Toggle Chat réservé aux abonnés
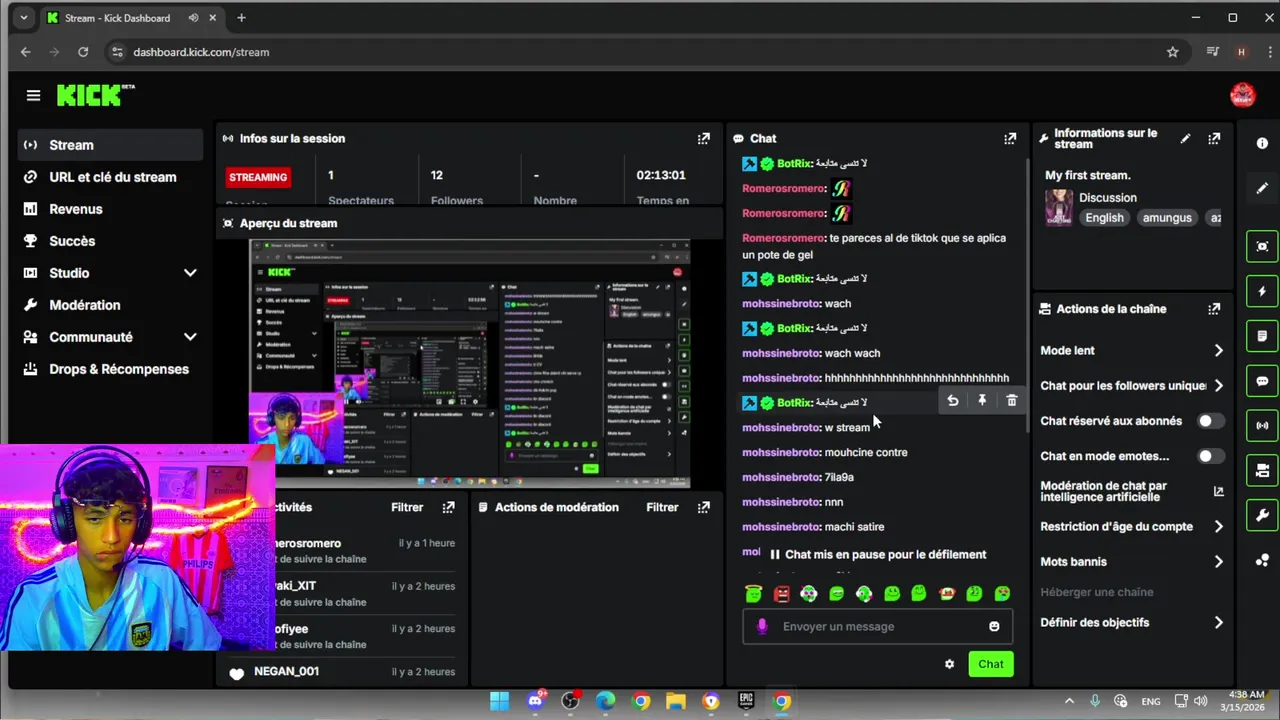 click(1210, 421)
